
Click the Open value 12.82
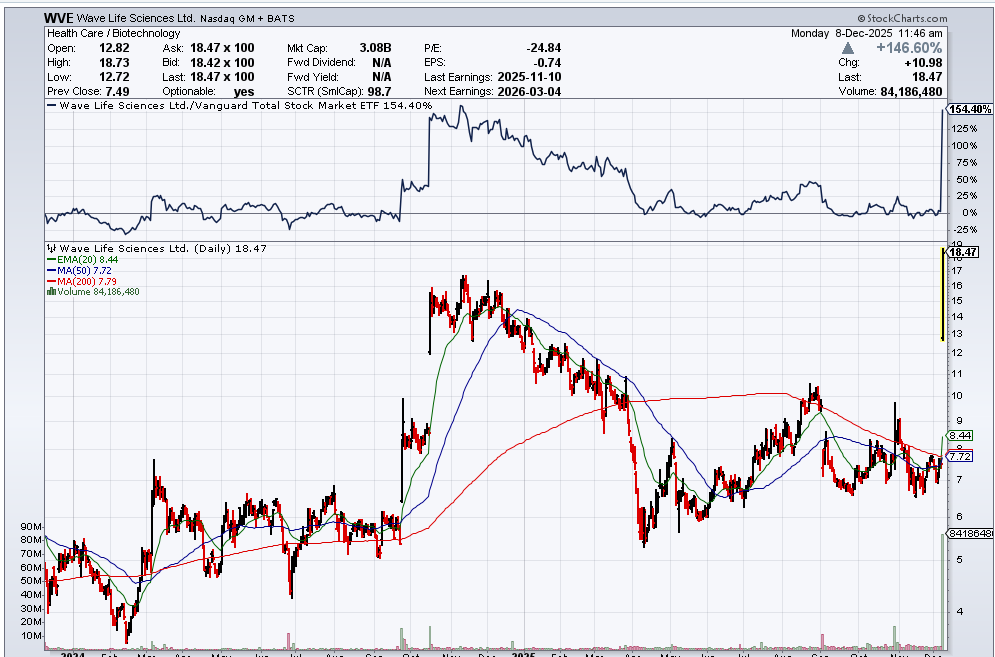(114, 48)
